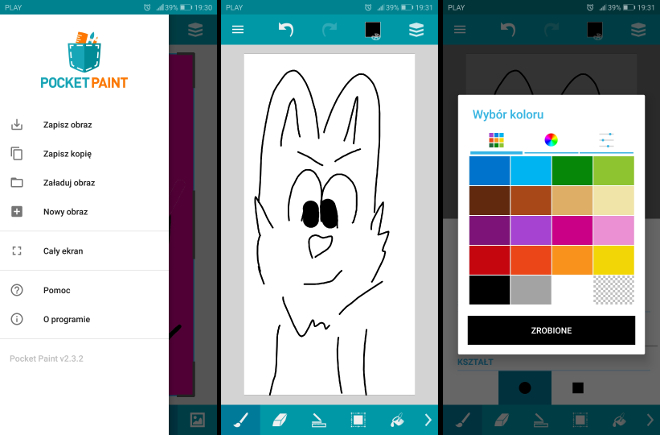Image resolution: width=660 pixels, height=435 pixels.
Task: Choose the selection box tool in the middle screen
Action: [358, 420]
